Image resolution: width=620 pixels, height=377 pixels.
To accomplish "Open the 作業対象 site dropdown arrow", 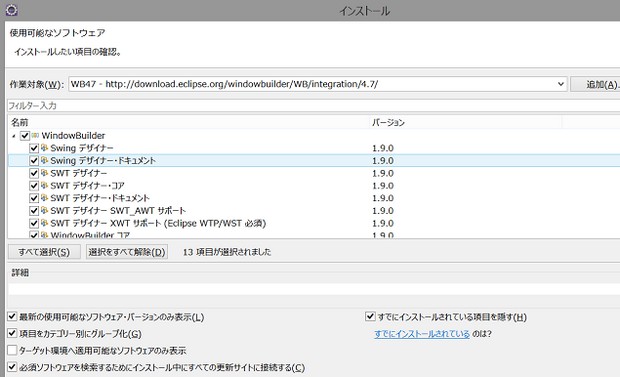I will click(x=561, y=84).
